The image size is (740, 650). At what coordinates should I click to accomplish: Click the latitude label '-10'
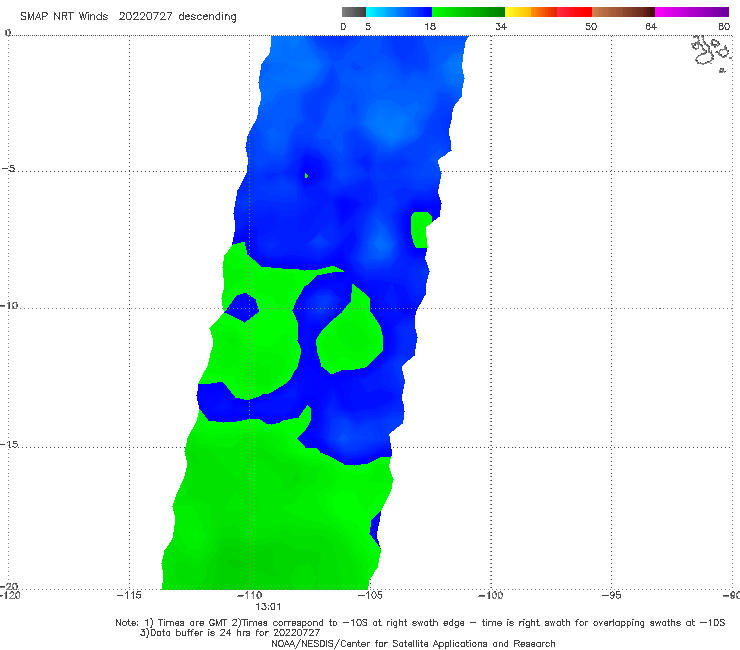[x=9, y=305]
